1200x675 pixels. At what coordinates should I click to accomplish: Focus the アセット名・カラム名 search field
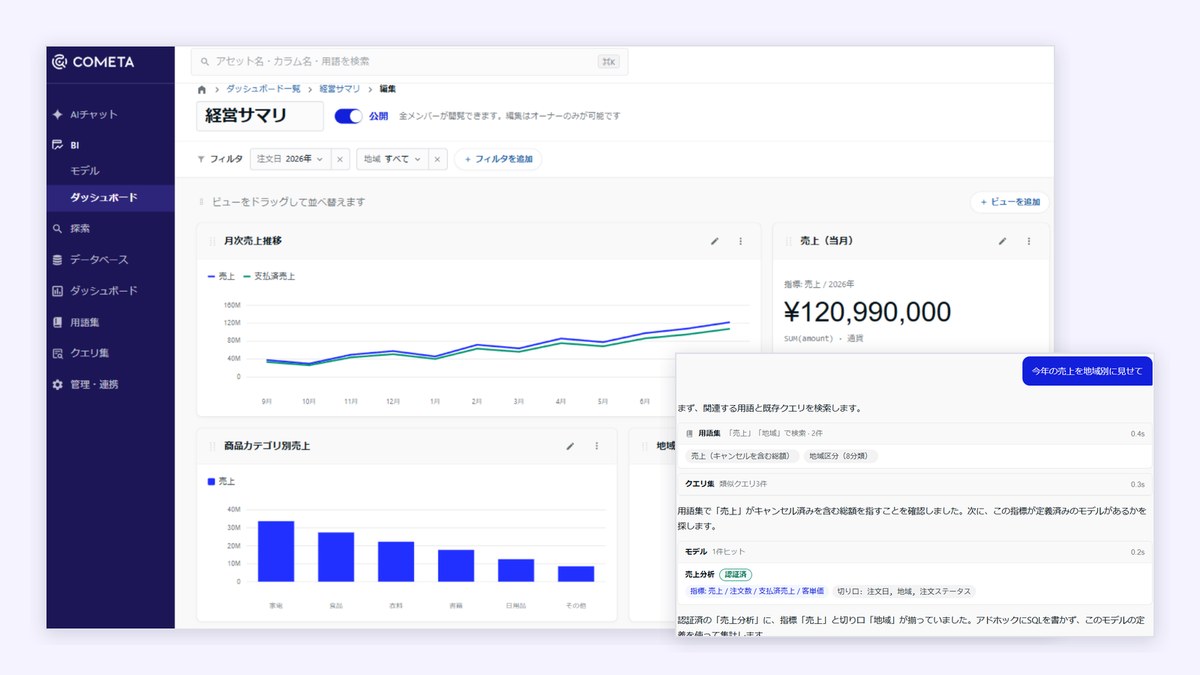click(410, 61)
